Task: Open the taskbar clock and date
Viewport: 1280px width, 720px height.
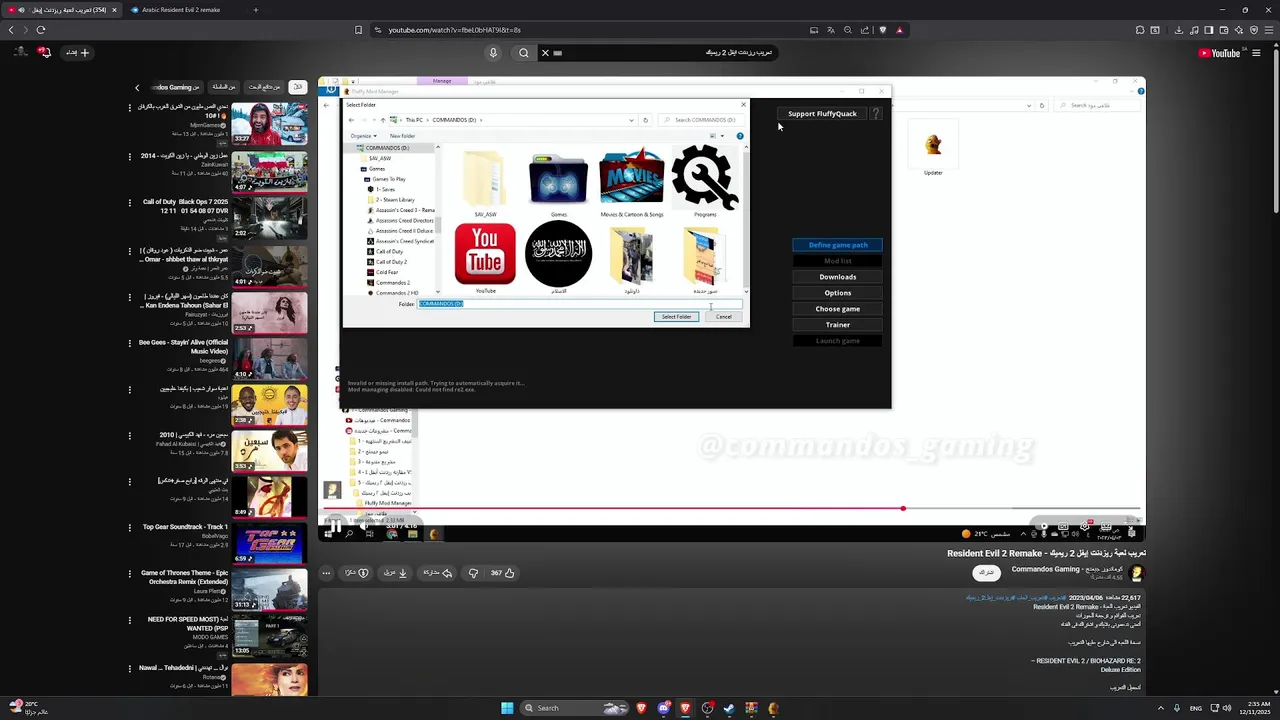Action: coord(1257,708)
